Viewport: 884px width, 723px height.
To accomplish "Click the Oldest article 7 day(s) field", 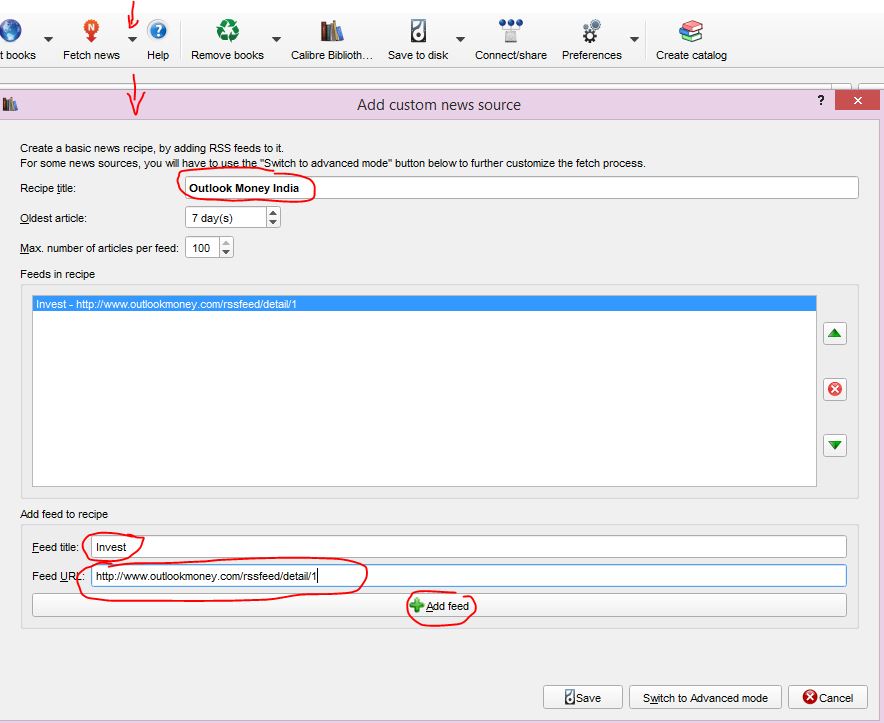I will point(226,218).
